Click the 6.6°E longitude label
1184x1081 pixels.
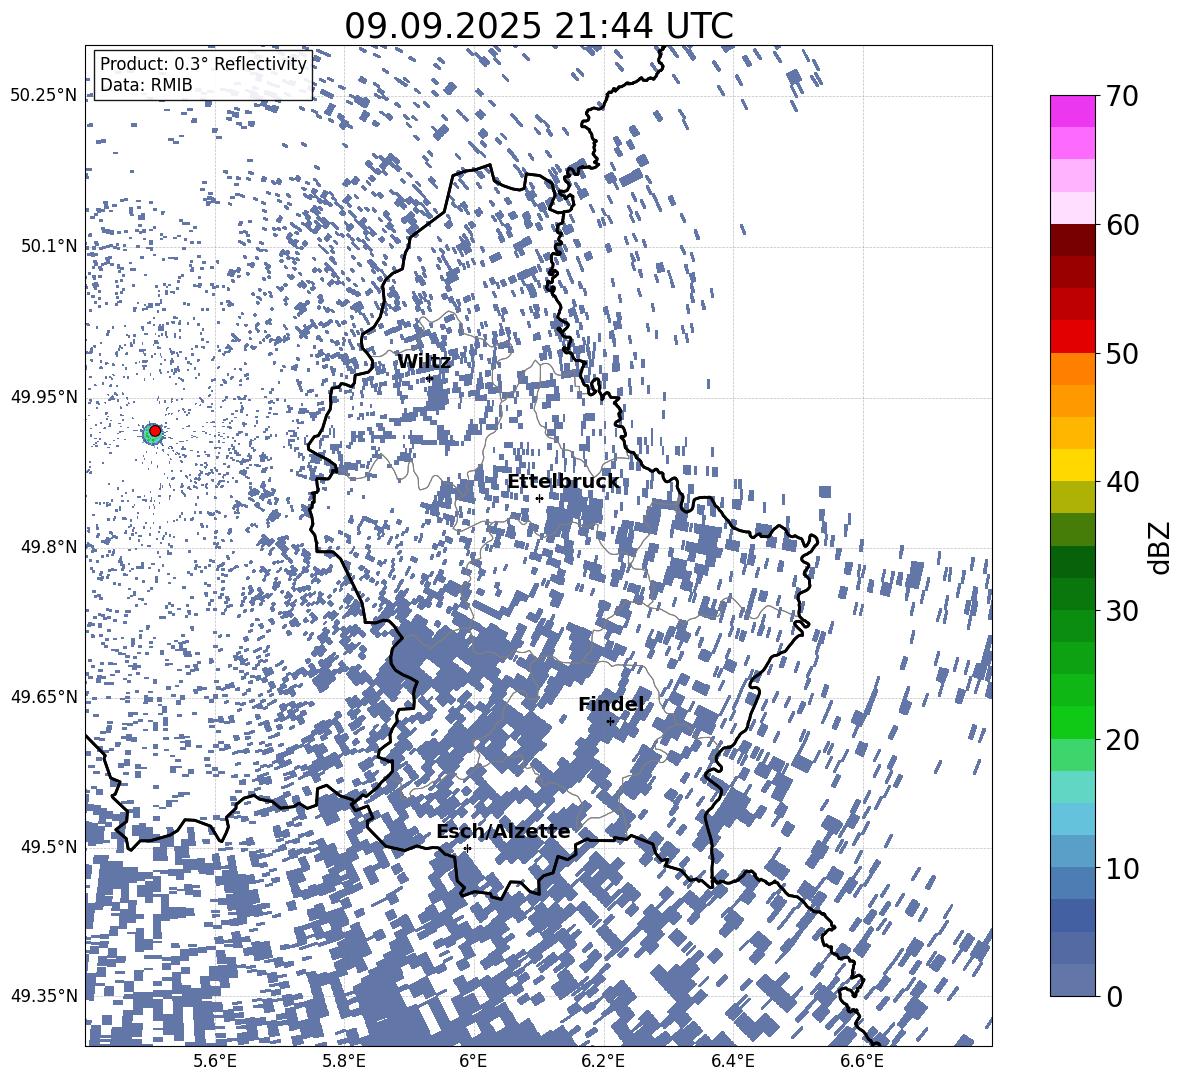click(862, 1061)
